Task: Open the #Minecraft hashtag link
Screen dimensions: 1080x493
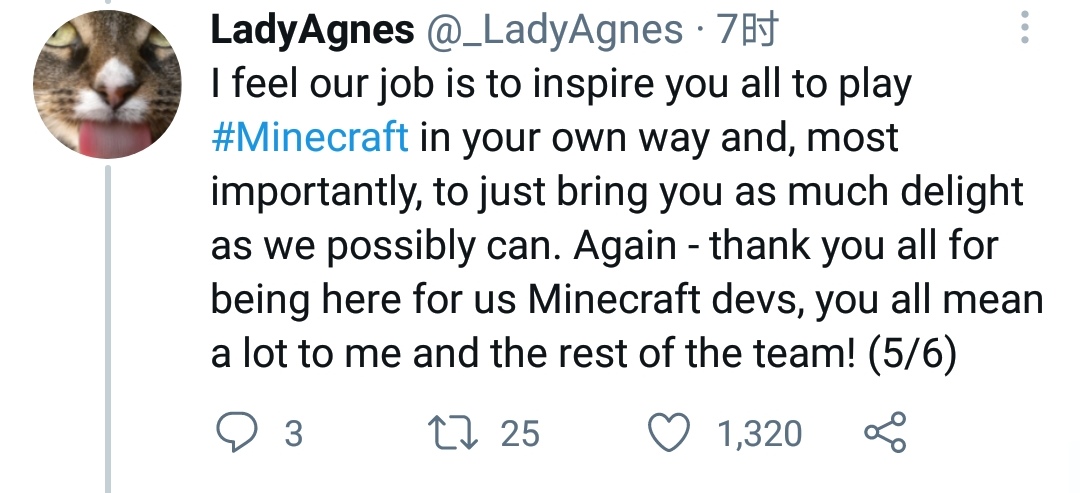Action: (310, 137)
